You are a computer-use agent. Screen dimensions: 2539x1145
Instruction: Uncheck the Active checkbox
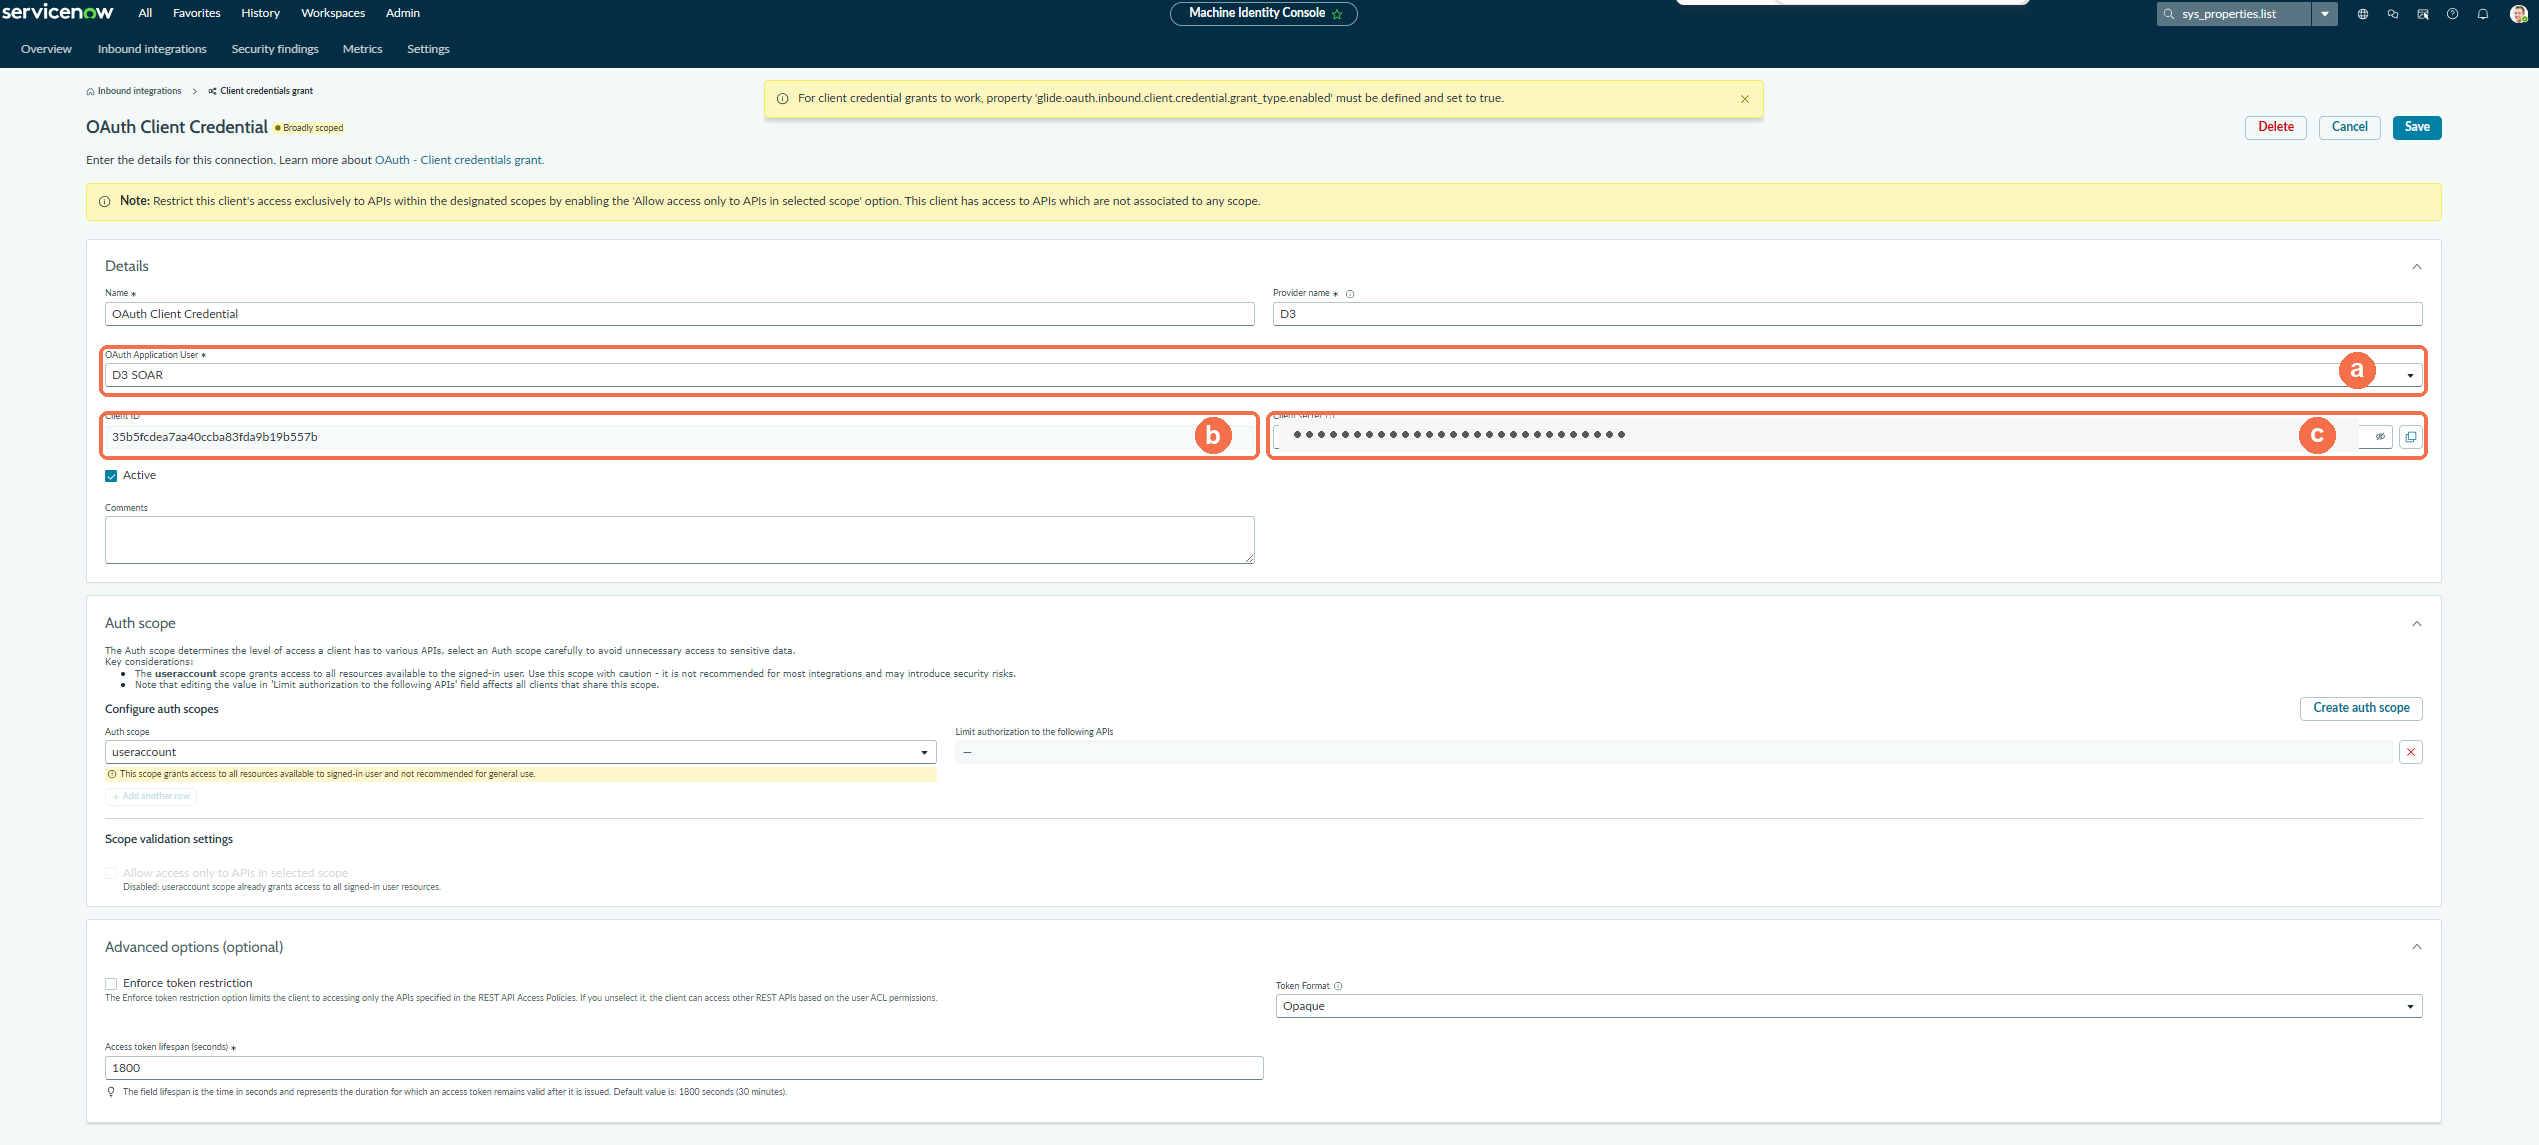(x=111, y=476)
